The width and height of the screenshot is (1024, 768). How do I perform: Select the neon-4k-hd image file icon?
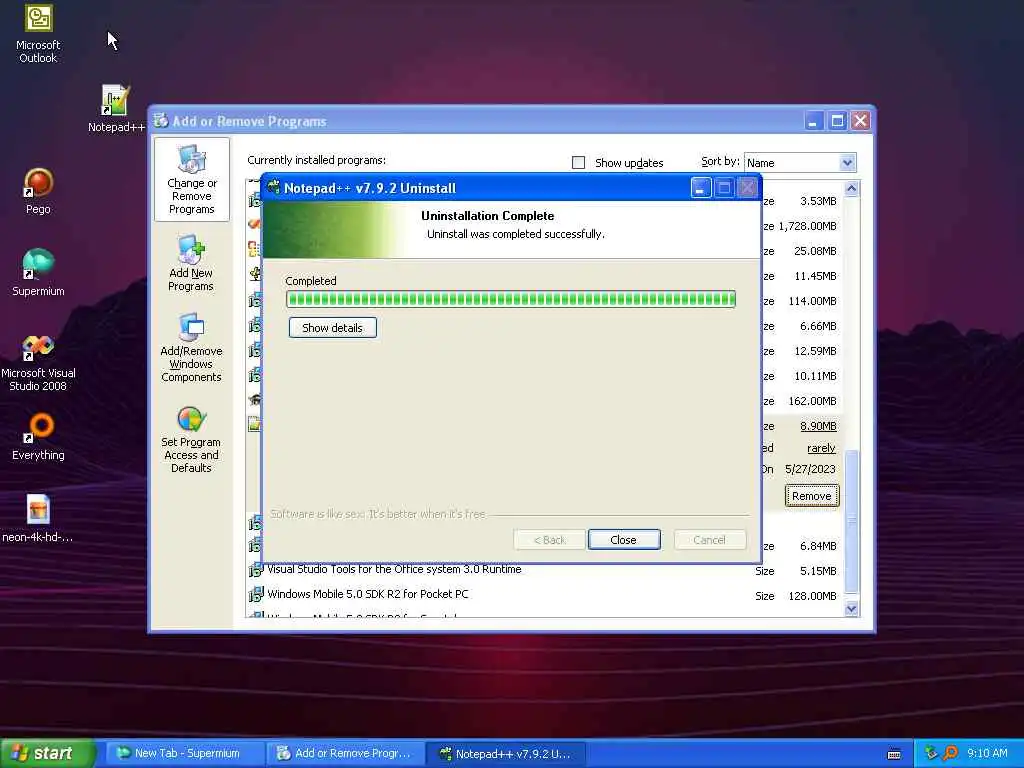[38, 519]
